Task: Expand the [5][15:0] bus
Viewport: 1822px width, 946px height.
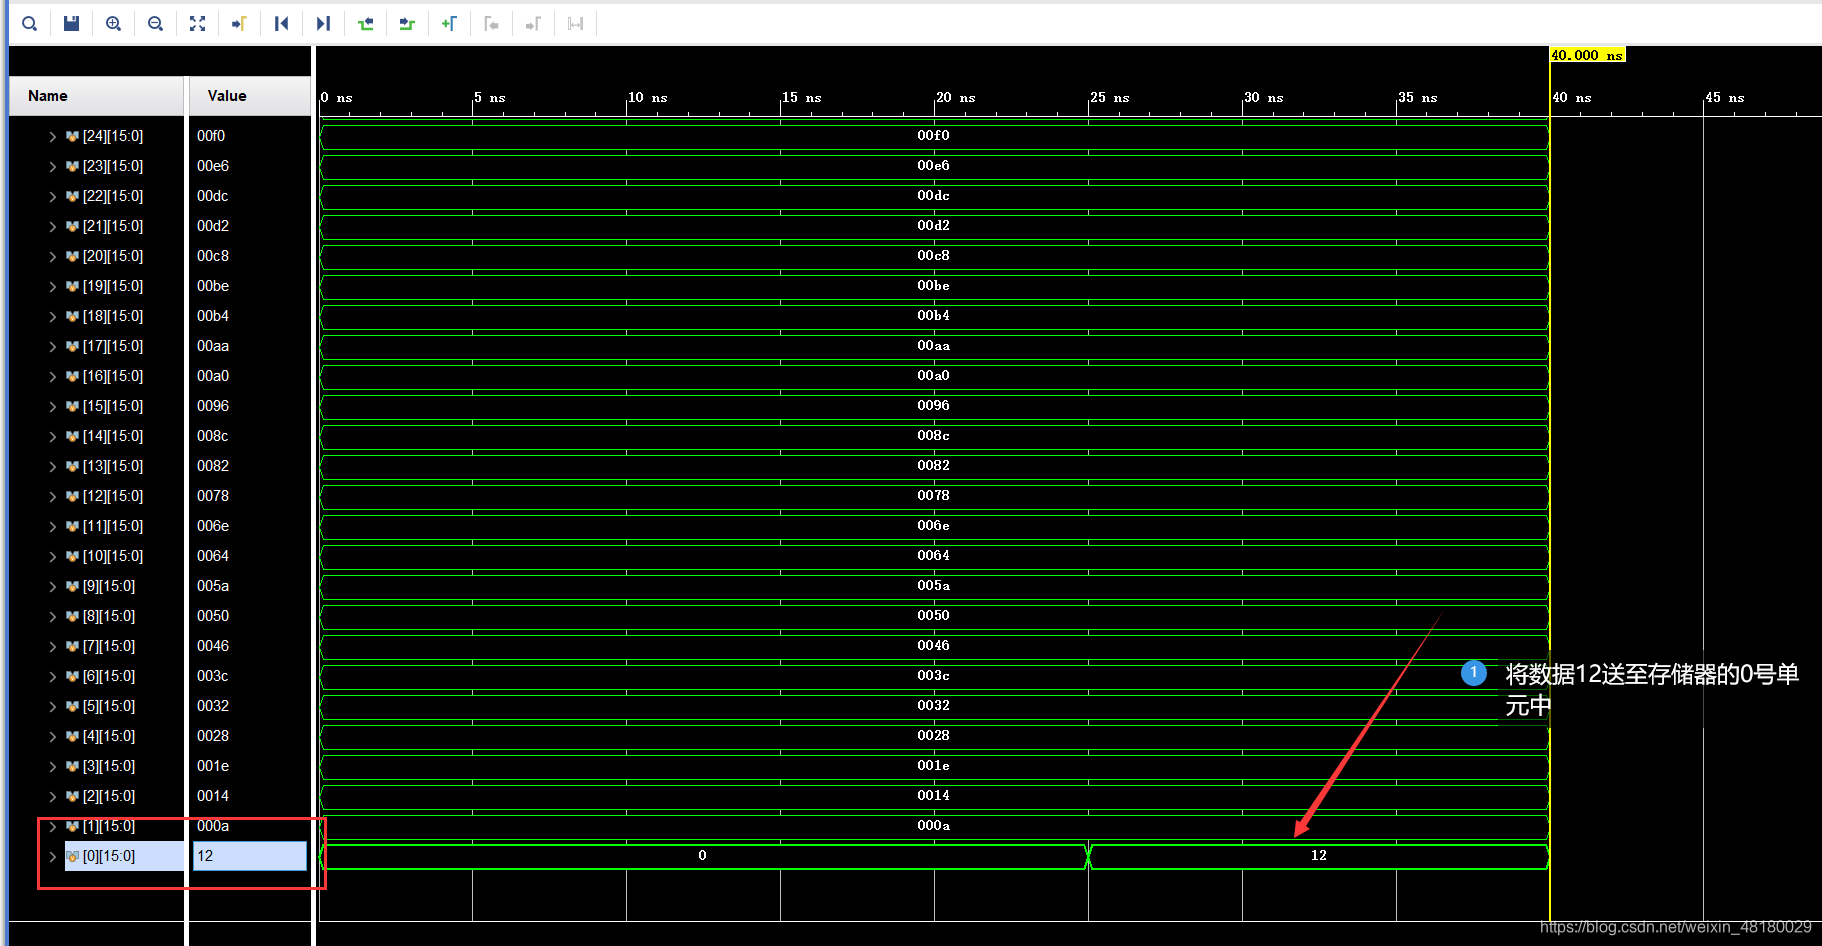Action: 53,706
